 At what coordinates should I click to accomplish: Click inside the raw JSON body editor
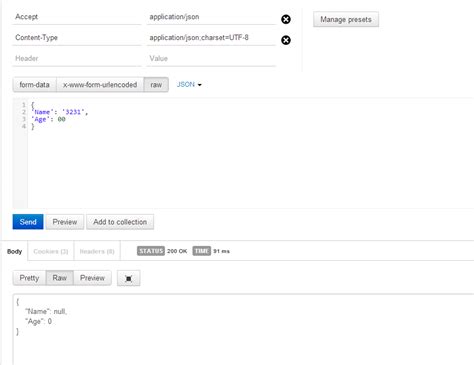[250, 153]
